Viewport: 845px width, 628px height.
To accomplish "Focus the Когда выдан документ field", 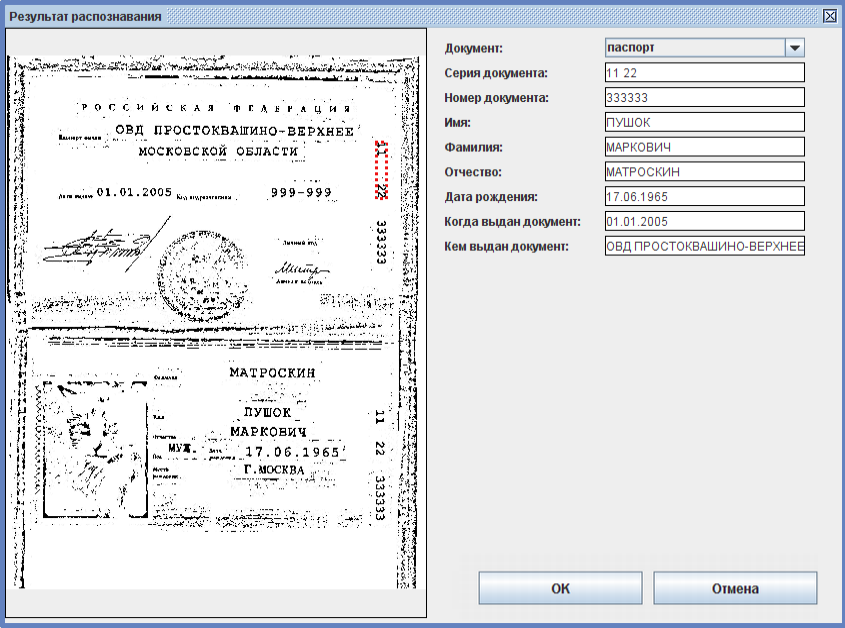I will pyautogui.click(x=704, y=221).
